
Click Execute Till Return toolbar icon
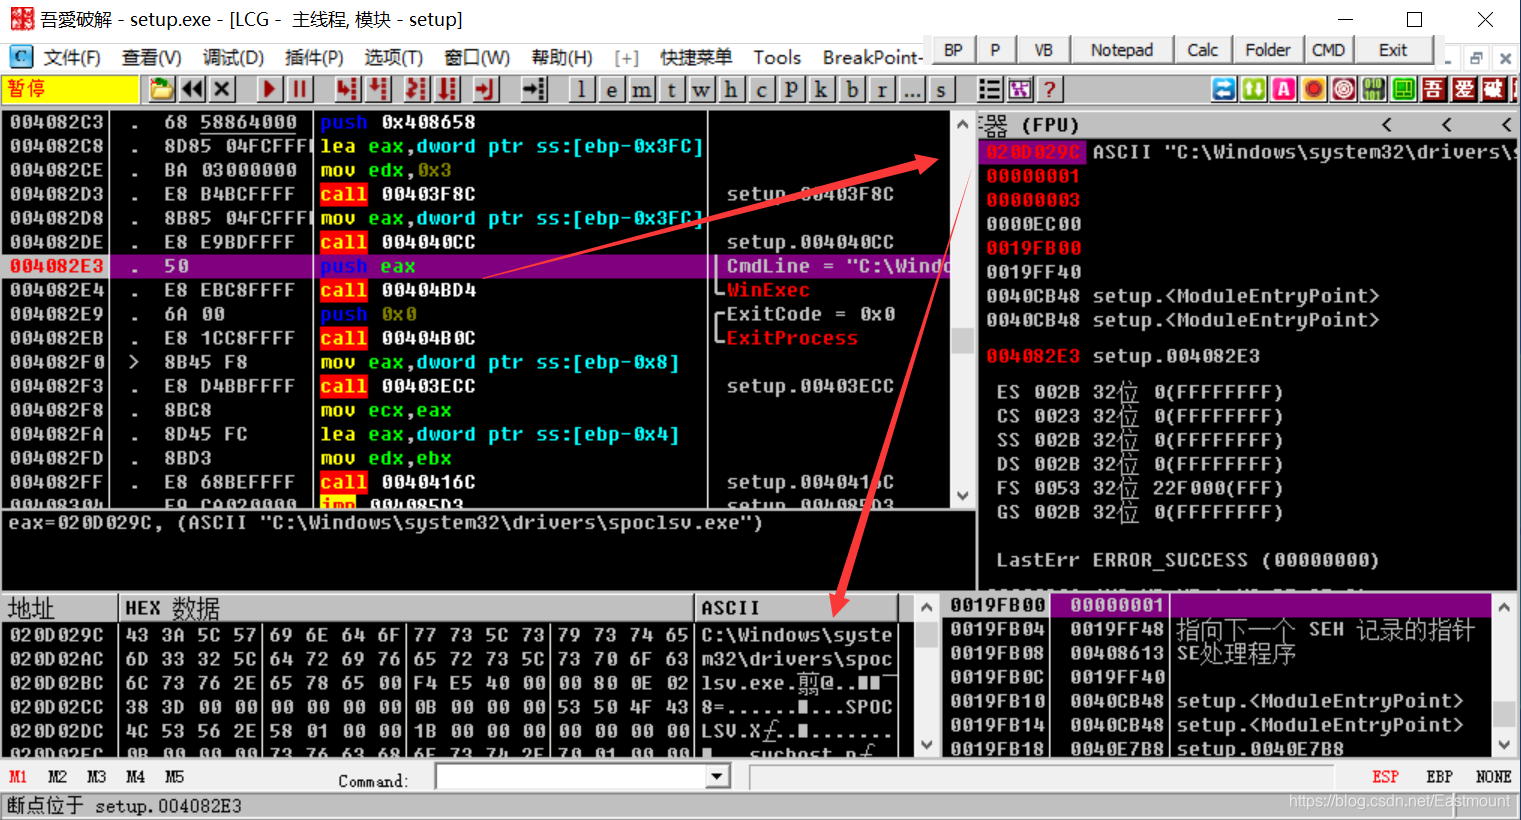coord(485,90)
